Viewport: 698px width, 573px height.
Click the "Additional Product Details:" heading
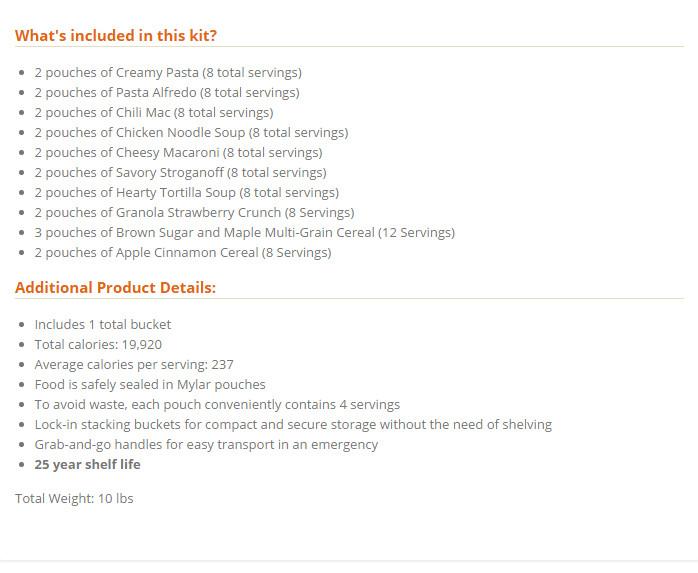click(115, 287)
